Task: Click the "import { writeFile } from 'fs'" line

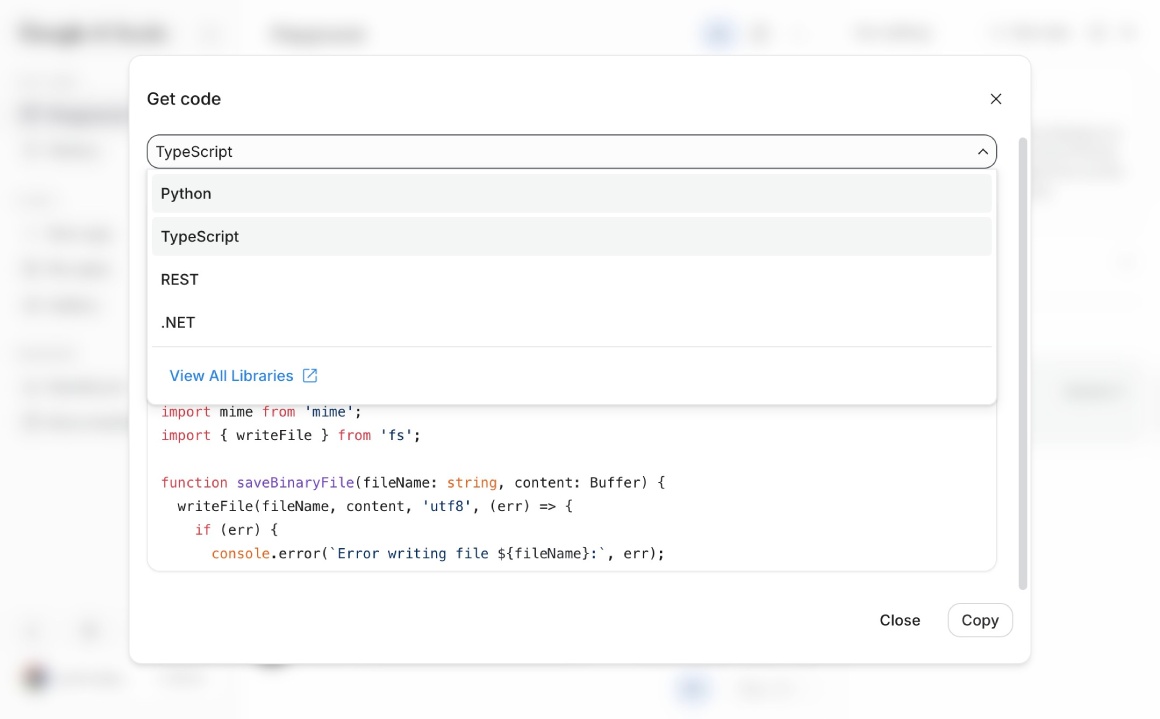Action: click(x=291, y=436)
